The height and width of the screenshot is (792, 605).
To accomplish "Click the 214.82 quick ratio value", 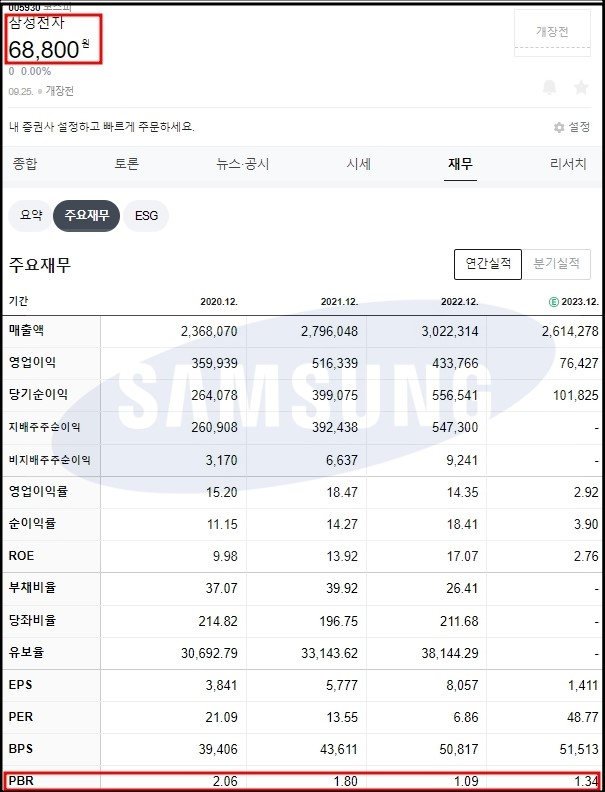I will (x=218, y=621).
